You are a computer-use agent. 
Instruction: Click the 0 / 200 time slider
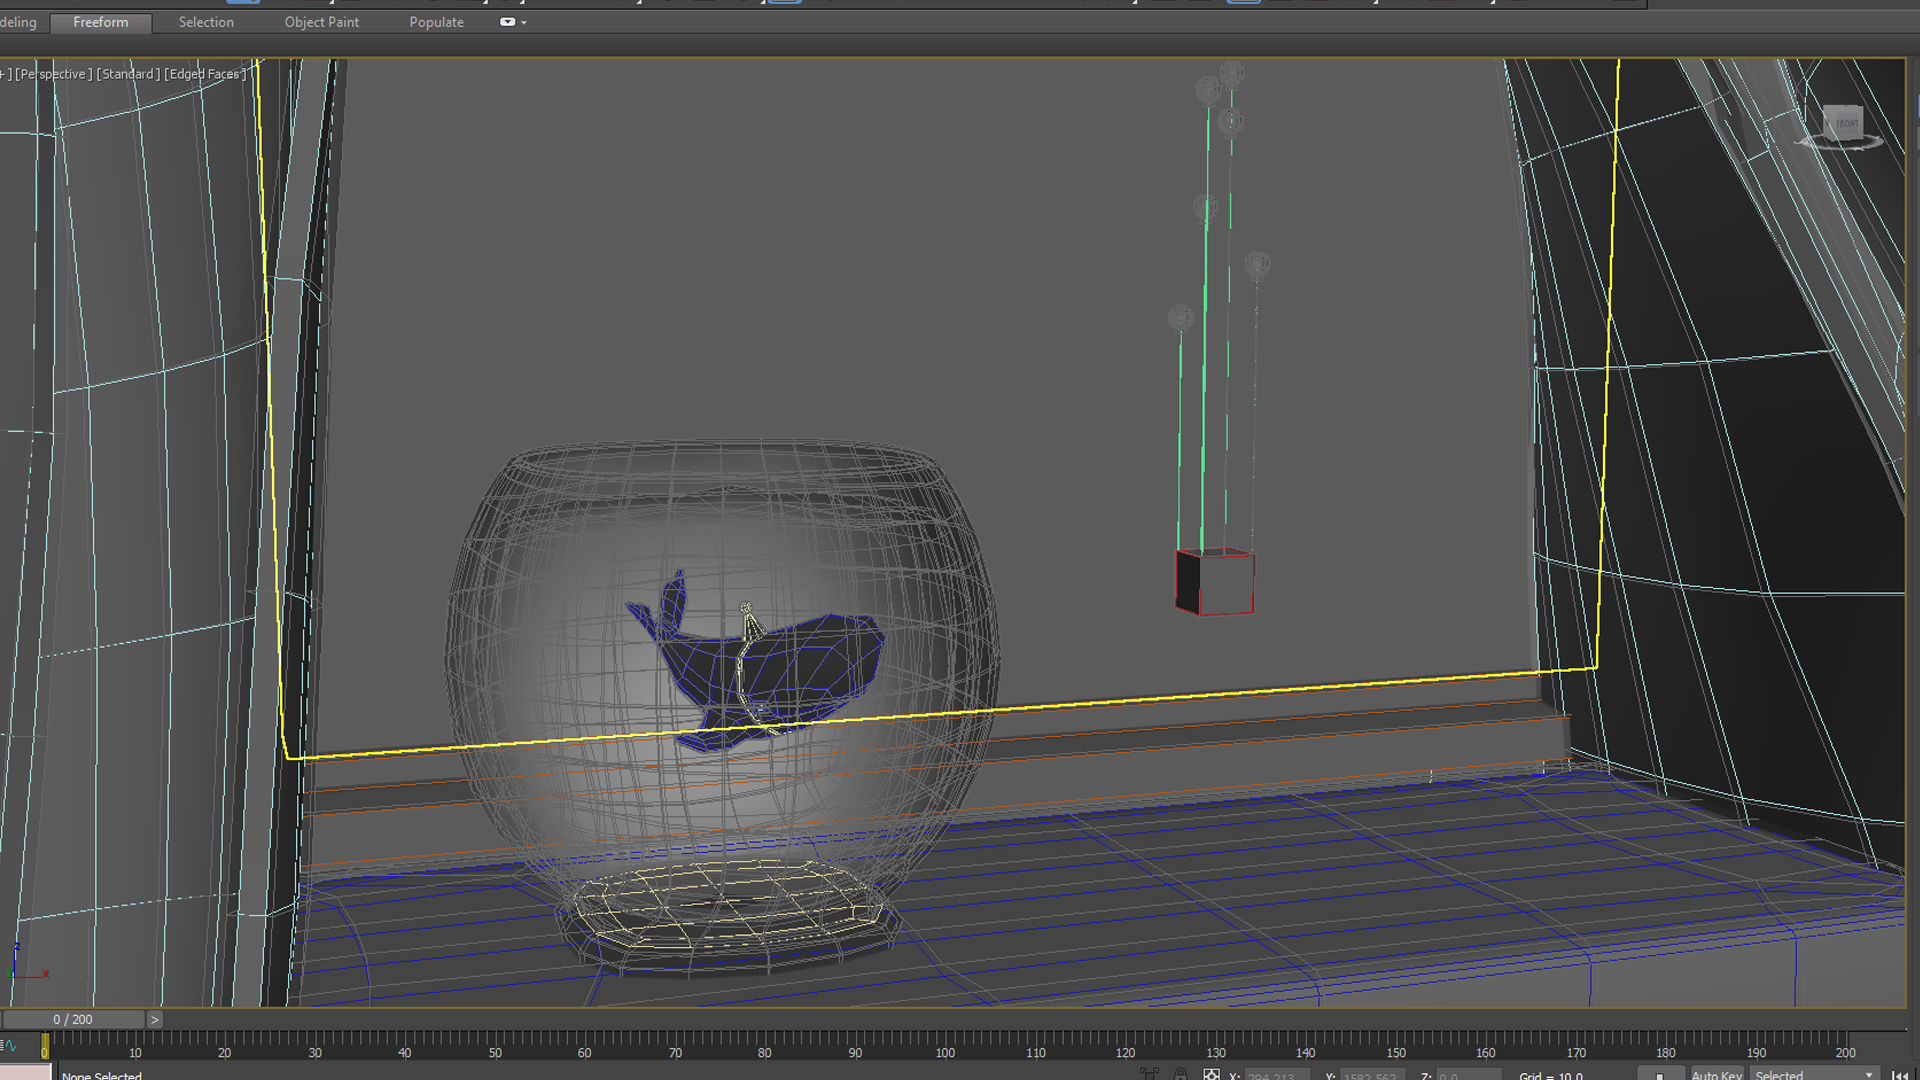[73, 1020]
